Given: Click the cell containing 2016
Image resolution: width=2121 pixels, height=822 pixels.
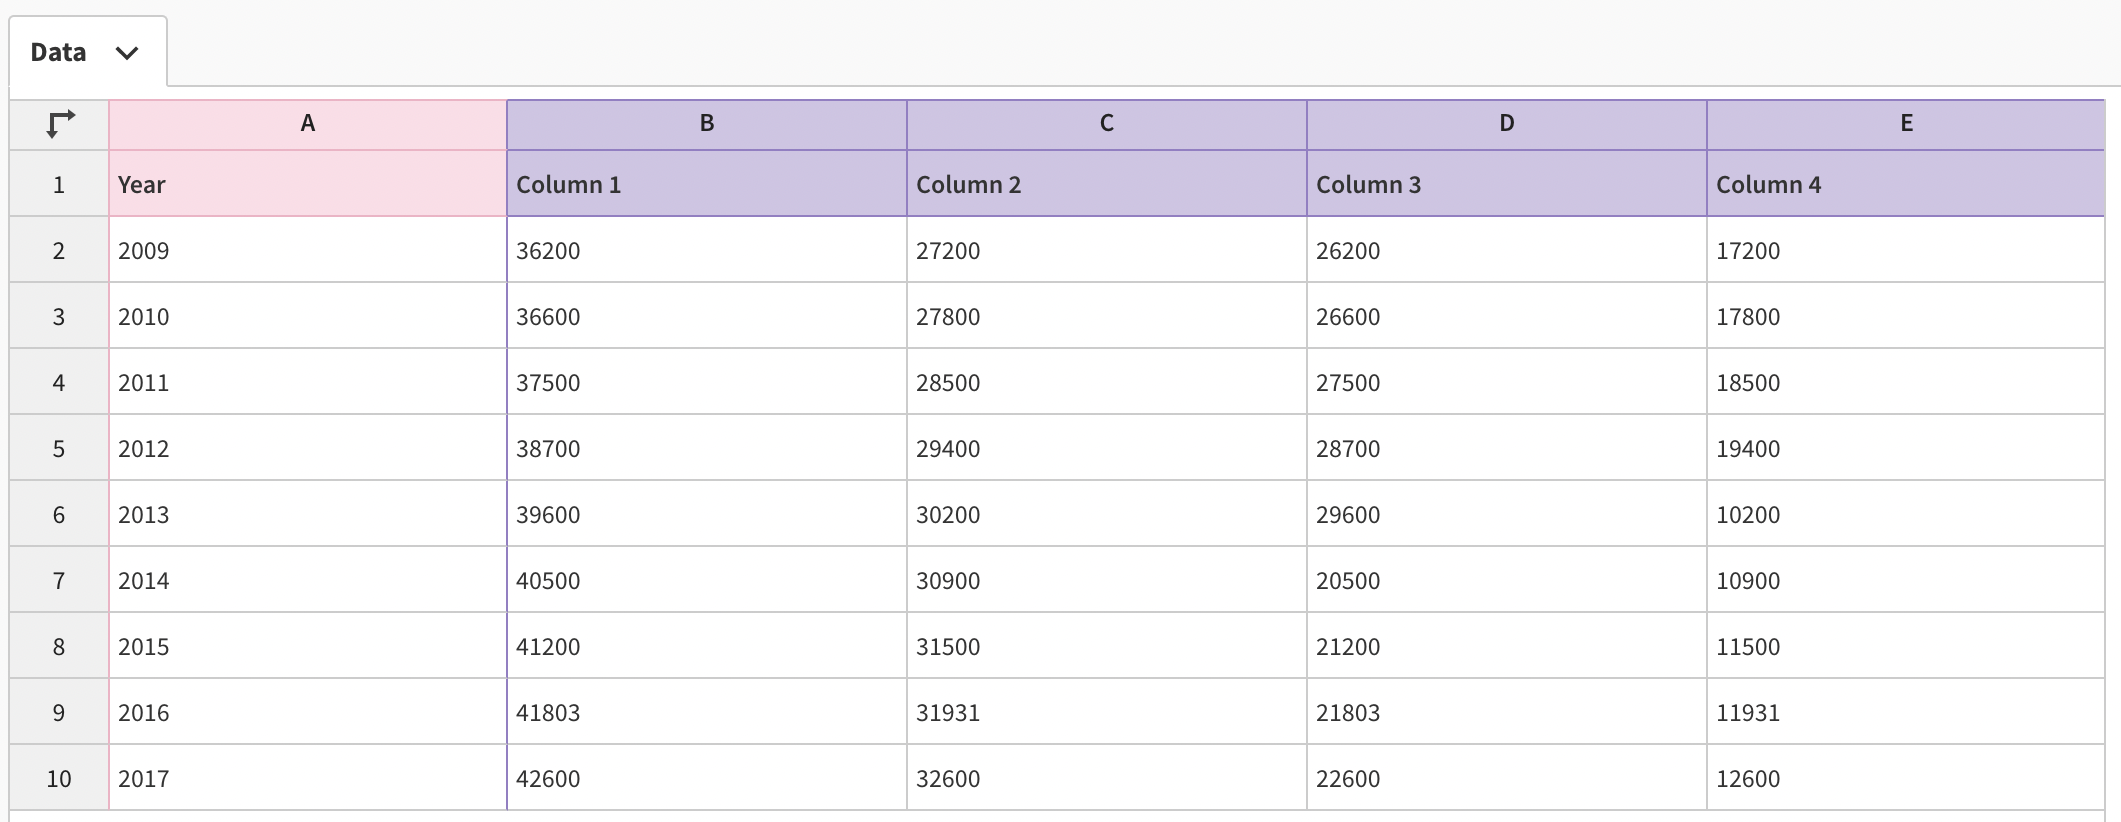Looking at the screenshot, I should click(308, 712).
